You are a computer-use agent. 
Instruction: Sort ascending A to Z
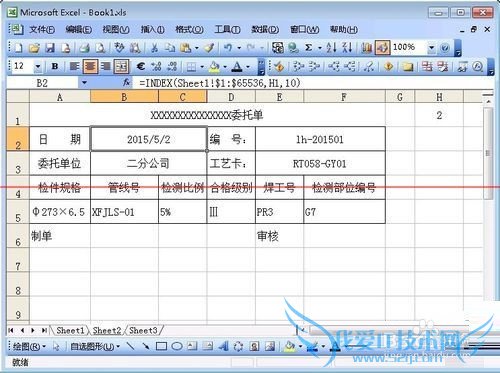pyautogui.click(x=331, y=48)
